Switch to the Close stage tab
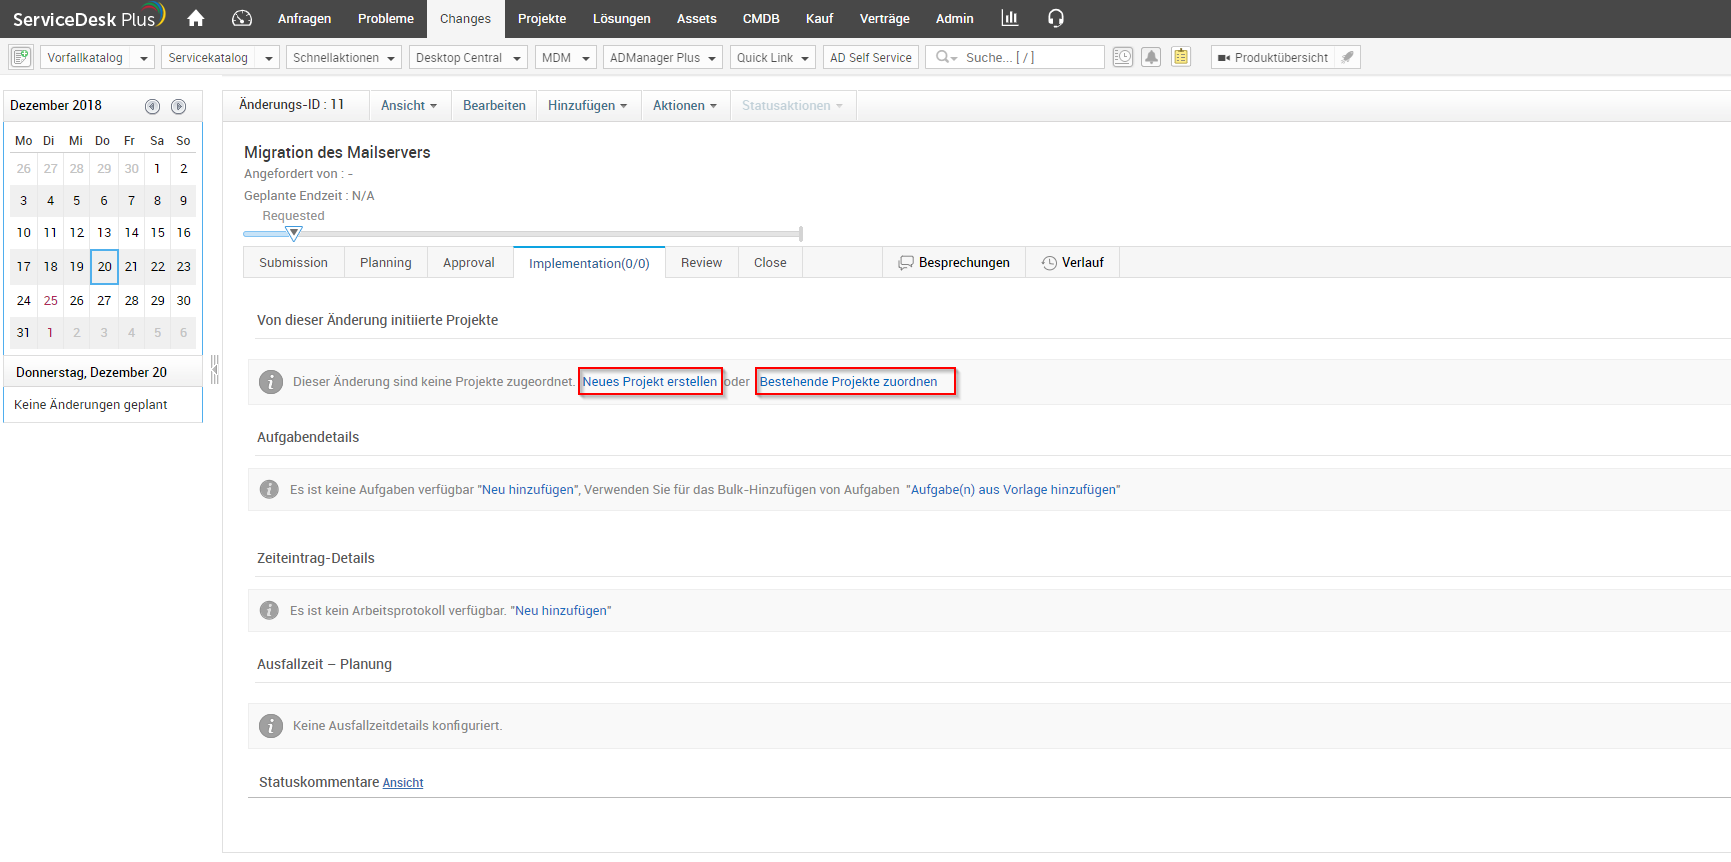 [x=770, y=262]
